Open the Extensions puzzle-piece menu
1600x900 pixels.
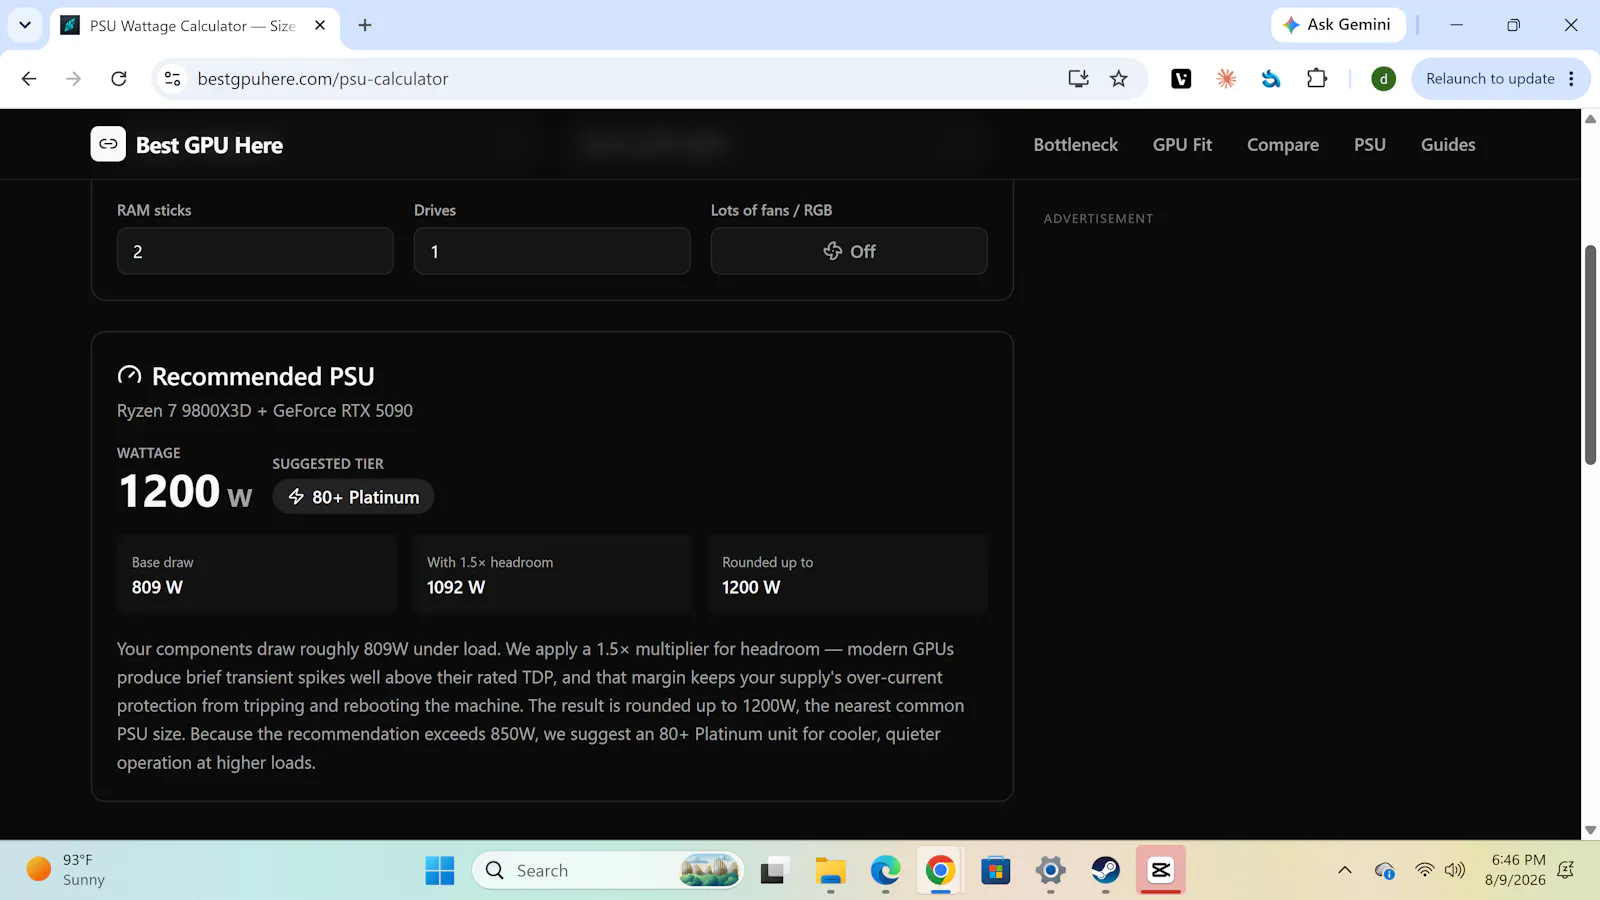1317,79
